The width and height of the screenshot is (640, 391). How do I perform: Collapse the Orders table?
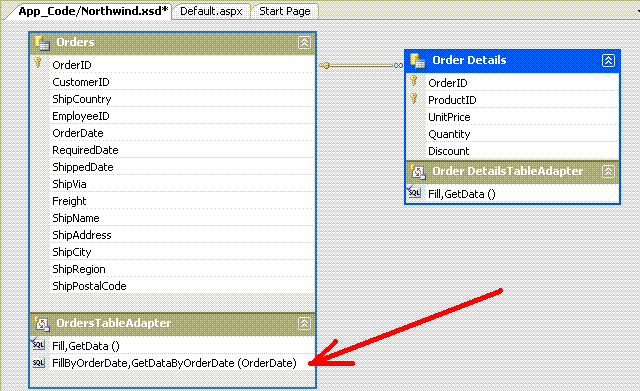304,42
